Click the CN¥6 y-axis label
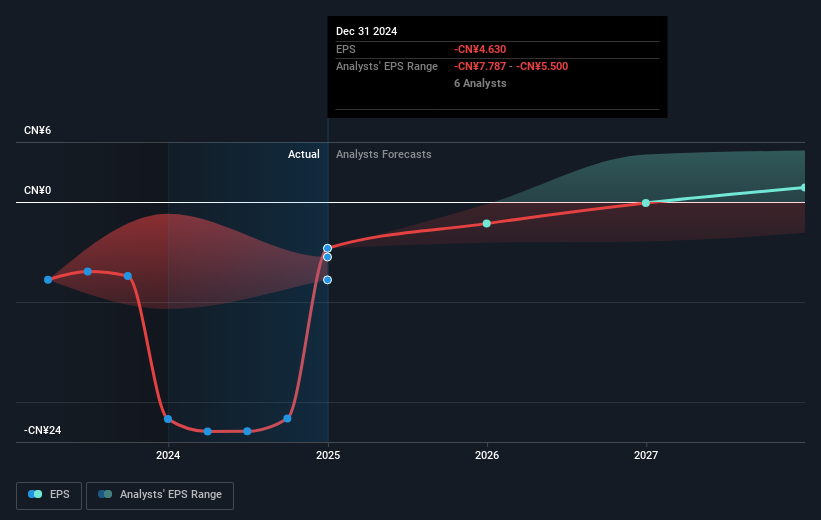Viewport: 821px width, 520px height. 38,130
